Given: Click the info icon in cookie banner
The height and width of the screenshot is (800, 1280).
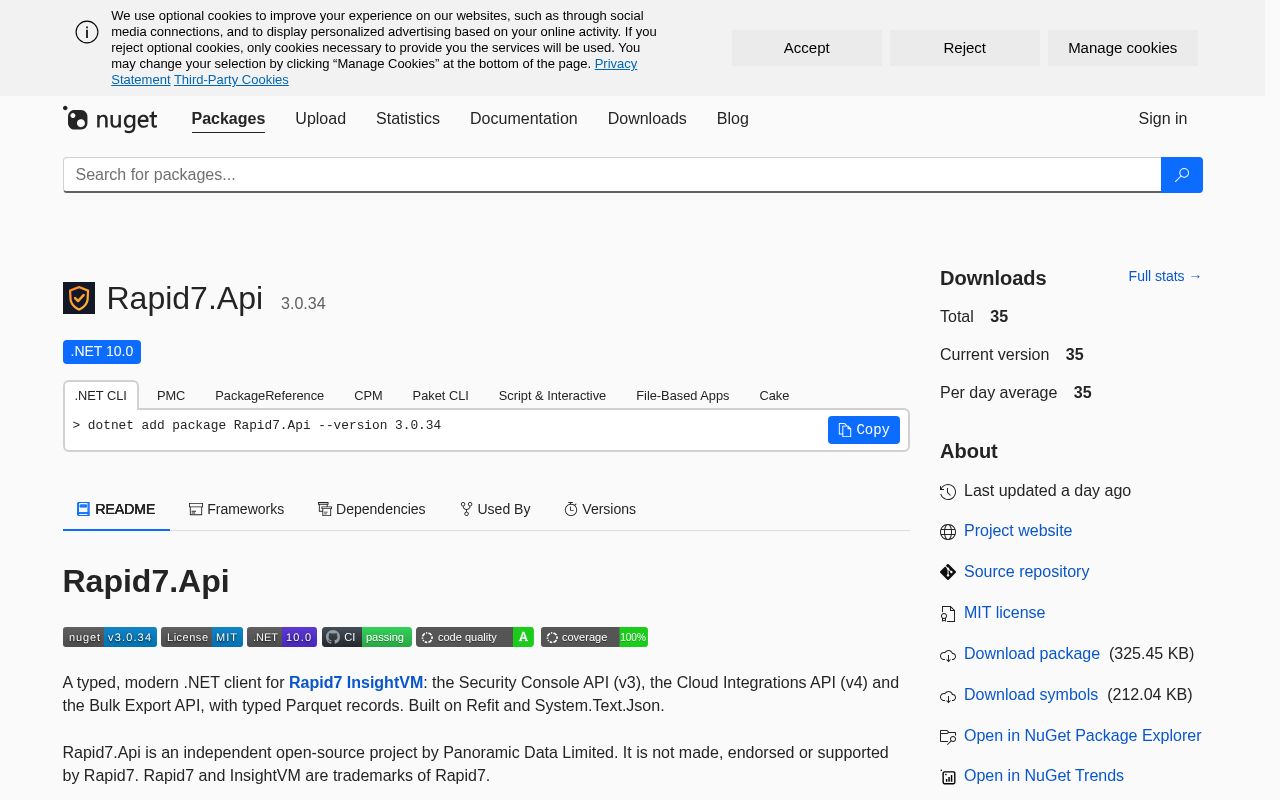Looking at the screenshot, I should pos(87,32).
